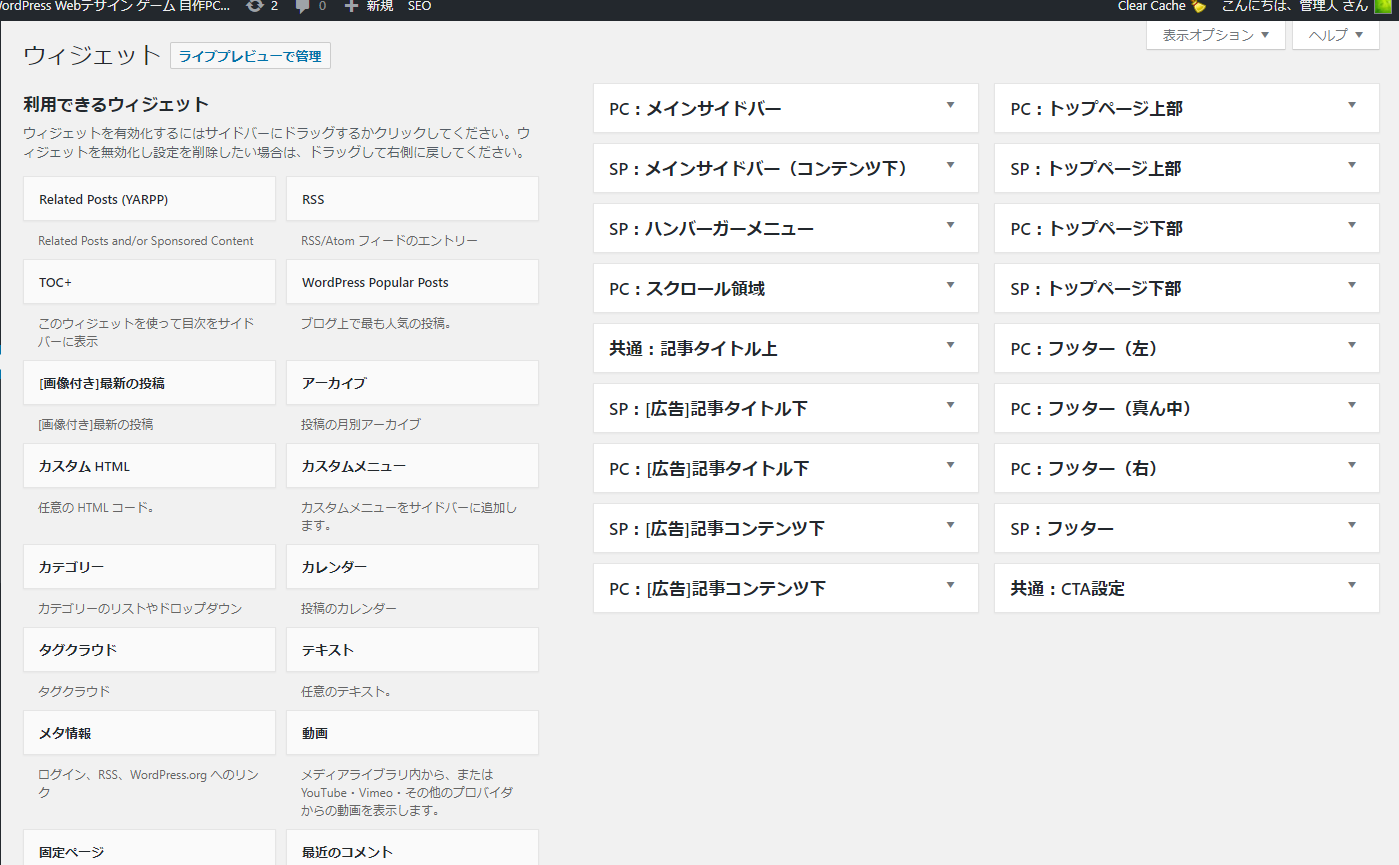Image resolution: width=1399 pixels, height=865 pixels.
Task: Select the Related Posts (YARPP) widget
Action: click(x=149, y=199)
